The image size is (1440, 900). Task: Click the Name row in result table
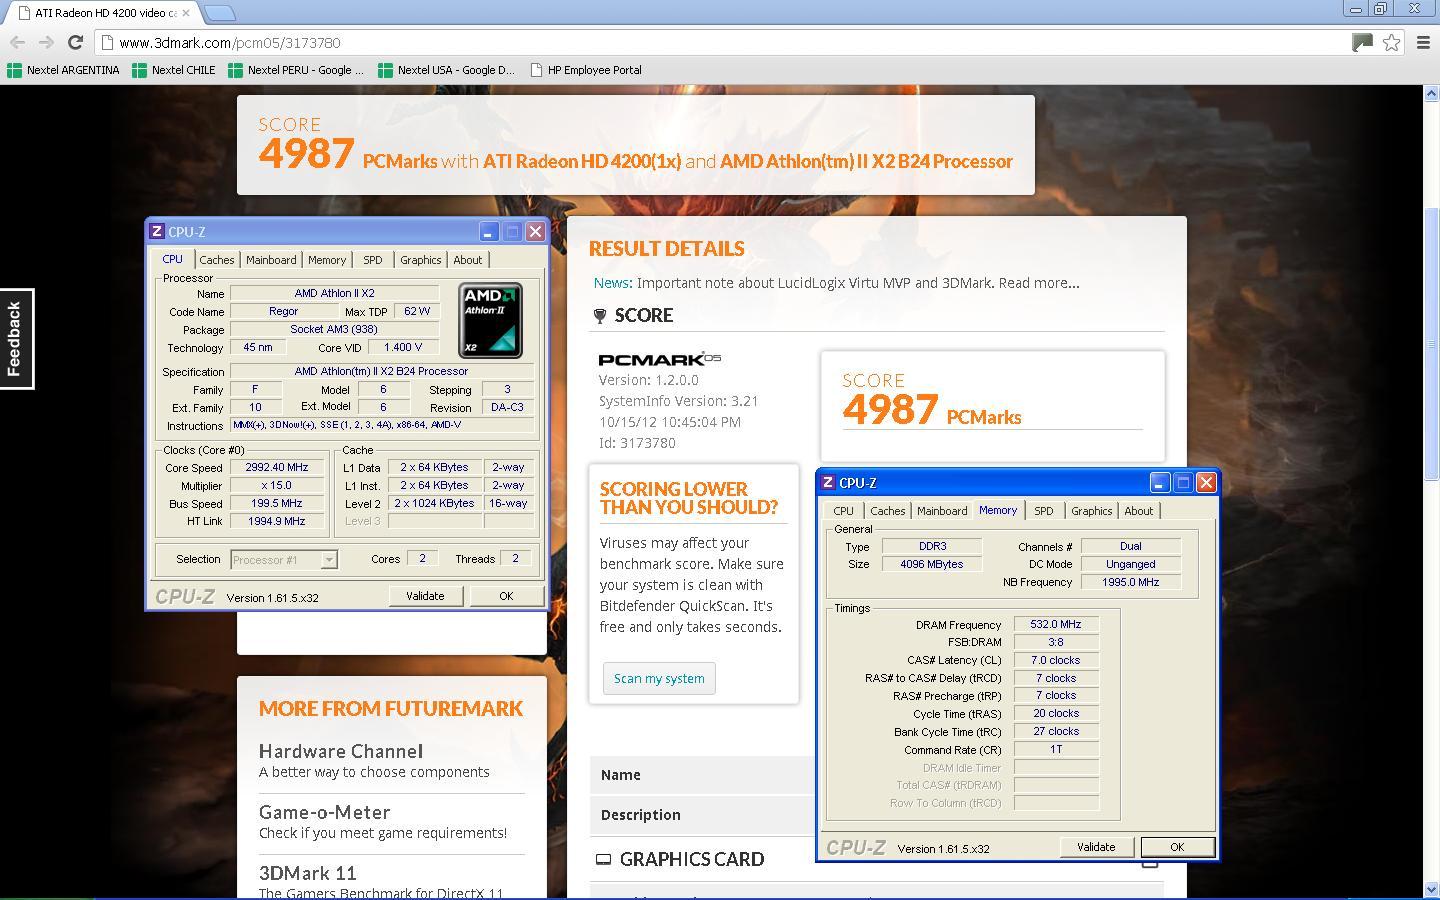click(703, 775)
